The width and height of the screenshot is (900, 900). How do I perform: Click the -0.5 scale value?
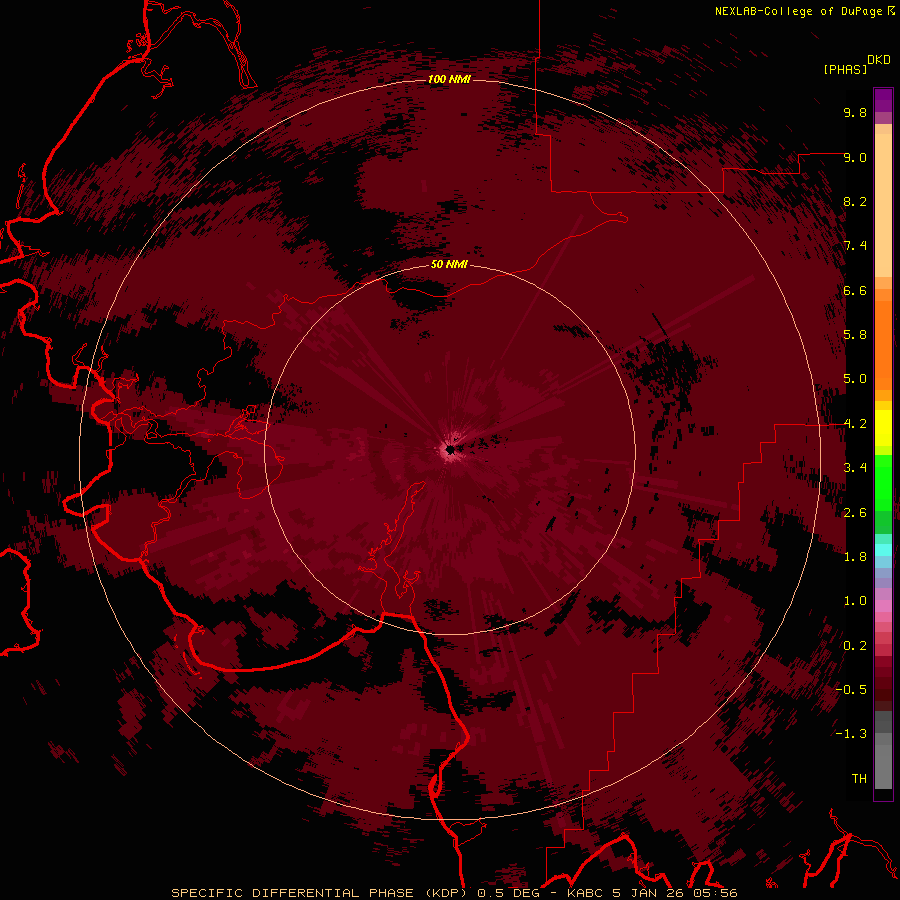point(851,690)
